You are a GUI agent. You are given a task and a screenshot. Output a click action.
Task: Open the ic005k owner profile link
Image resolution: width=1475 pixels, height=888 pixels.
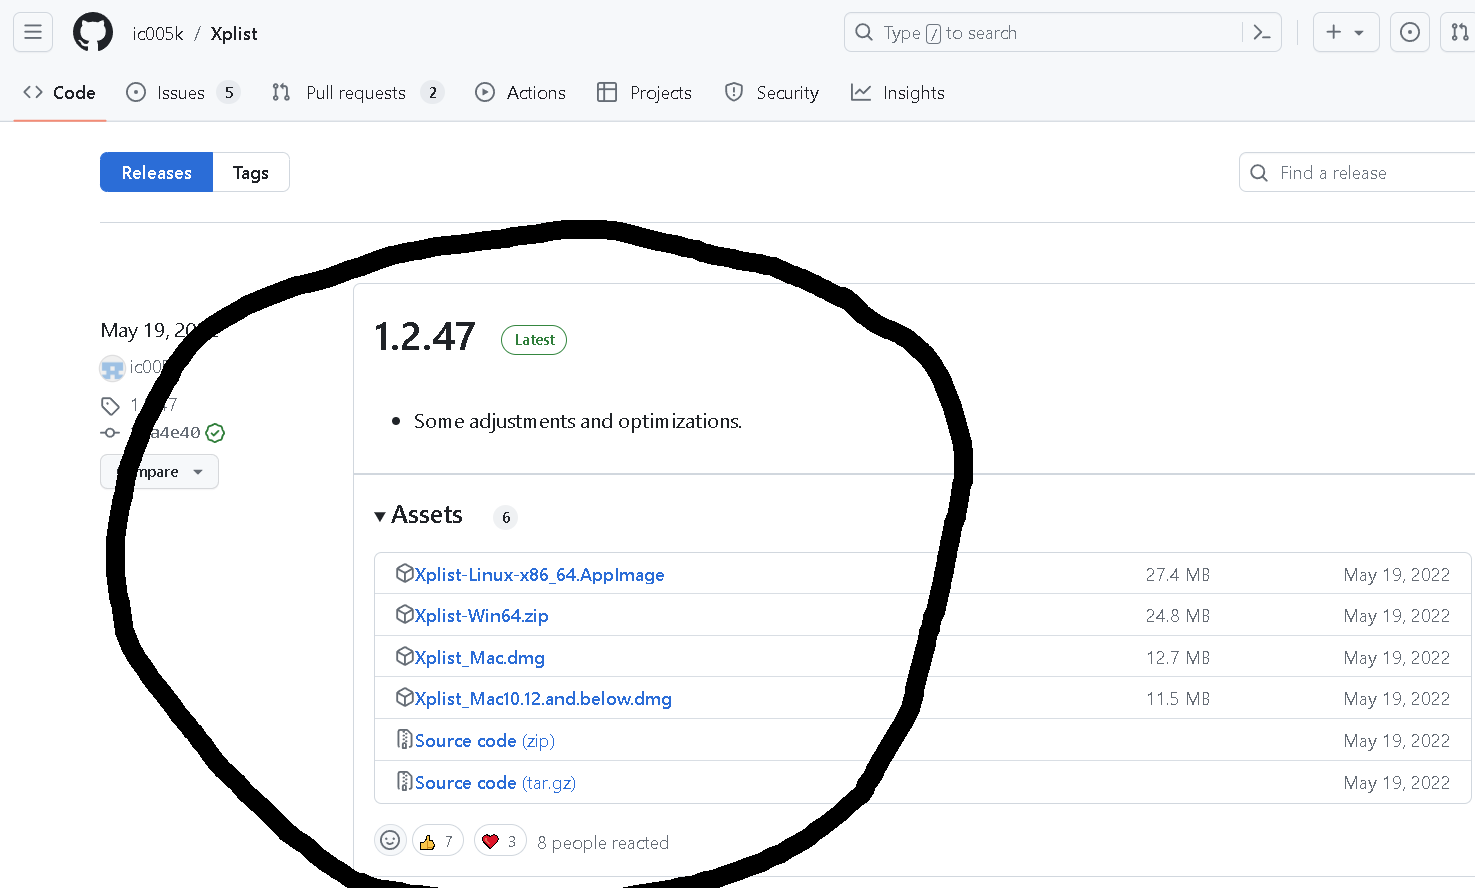coord(158,34)
